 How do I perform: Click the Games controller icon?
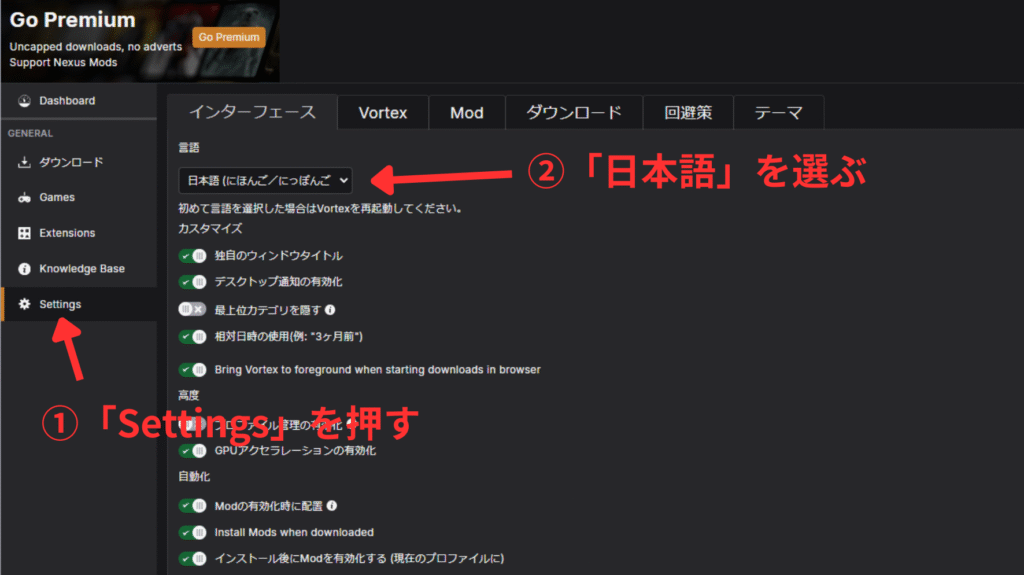click(24, 197)
